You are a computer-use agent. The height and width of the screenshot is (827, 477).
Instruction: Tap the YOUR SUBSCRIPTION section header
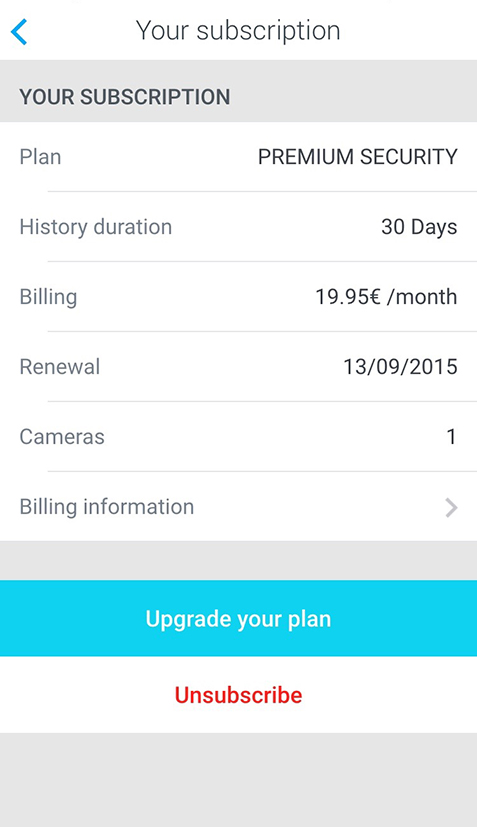tap(125, 97)
